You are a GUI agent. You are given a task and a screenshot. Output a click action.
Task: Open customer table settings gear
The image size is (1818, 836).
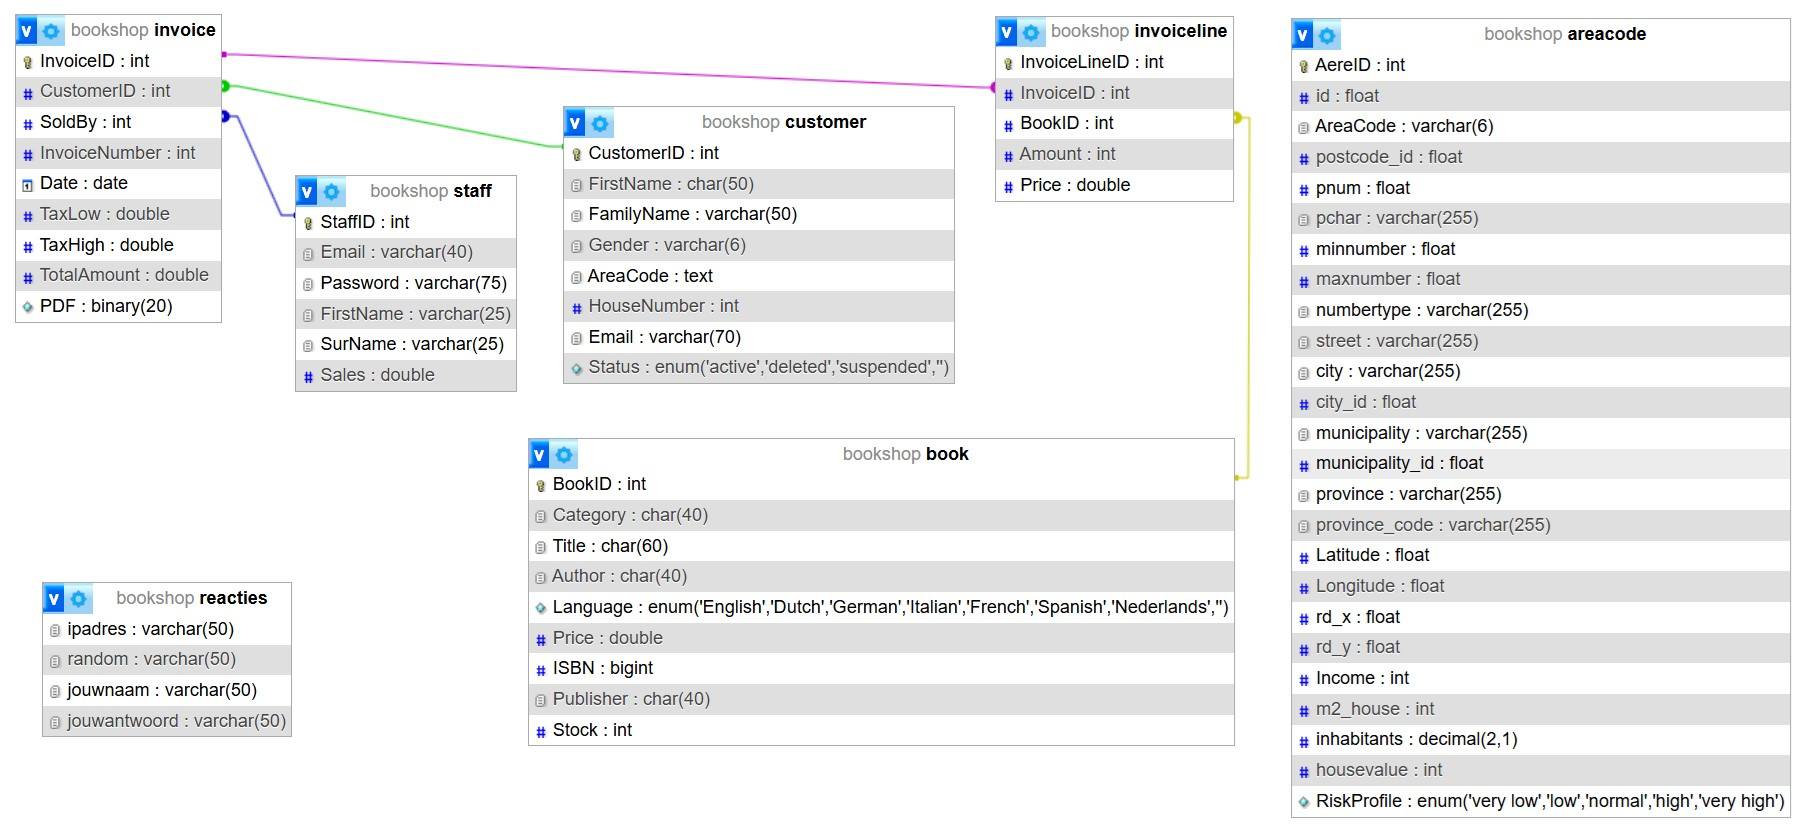pos(599,123)
